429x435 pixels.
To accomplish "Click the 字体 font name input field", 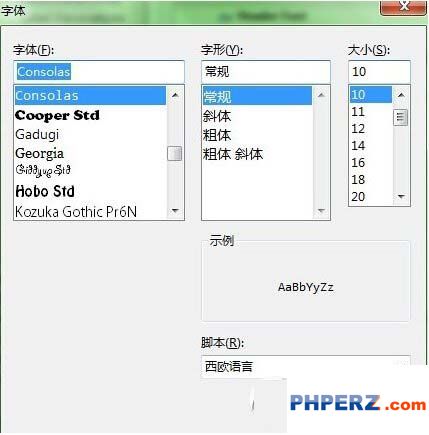I will (99, 72).
